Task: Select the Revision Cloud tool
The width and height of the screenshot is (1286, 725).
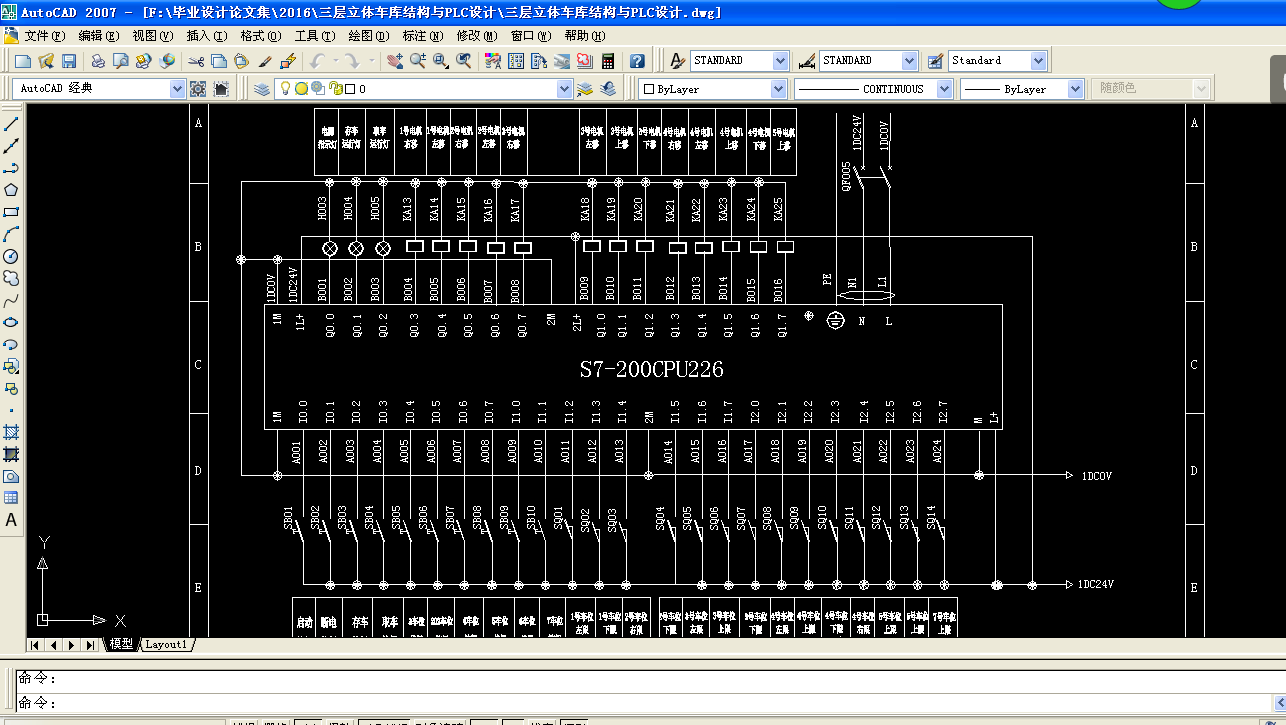Action: coord(11,278)
